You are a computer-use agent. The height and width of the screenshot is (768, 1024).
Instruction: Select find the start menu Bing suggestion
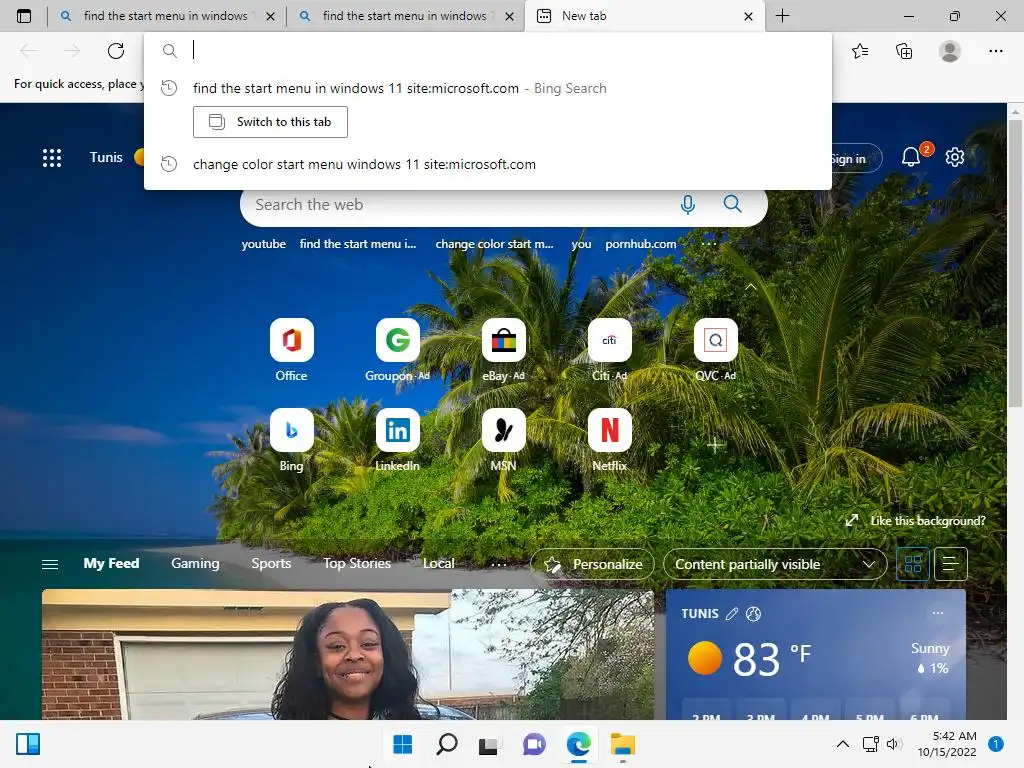point(487,88)
